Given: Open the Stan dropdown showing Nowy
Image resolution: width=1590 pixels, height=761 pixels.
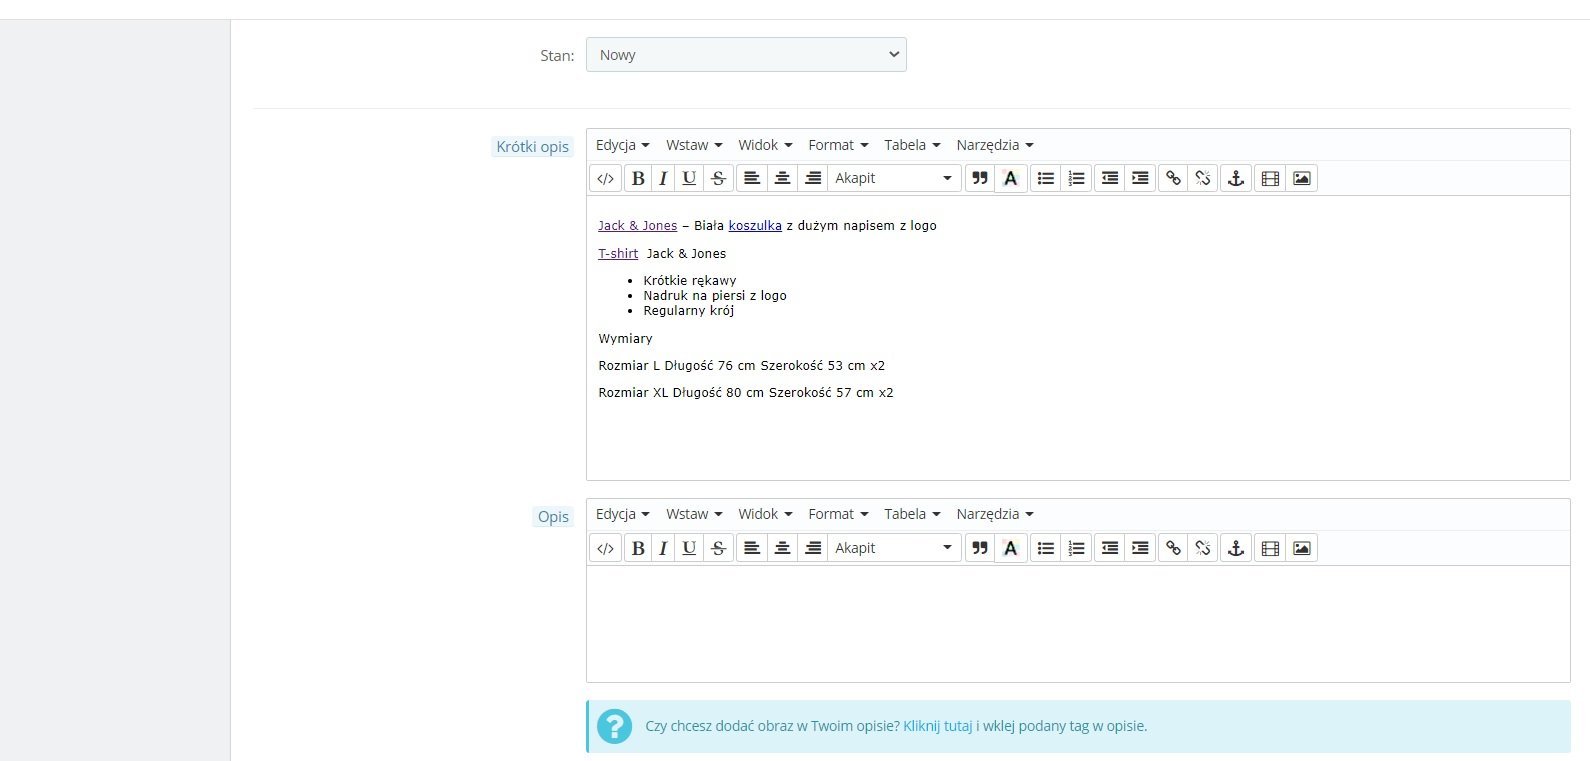Looking at the screenshot, I should tap(746, 55).
